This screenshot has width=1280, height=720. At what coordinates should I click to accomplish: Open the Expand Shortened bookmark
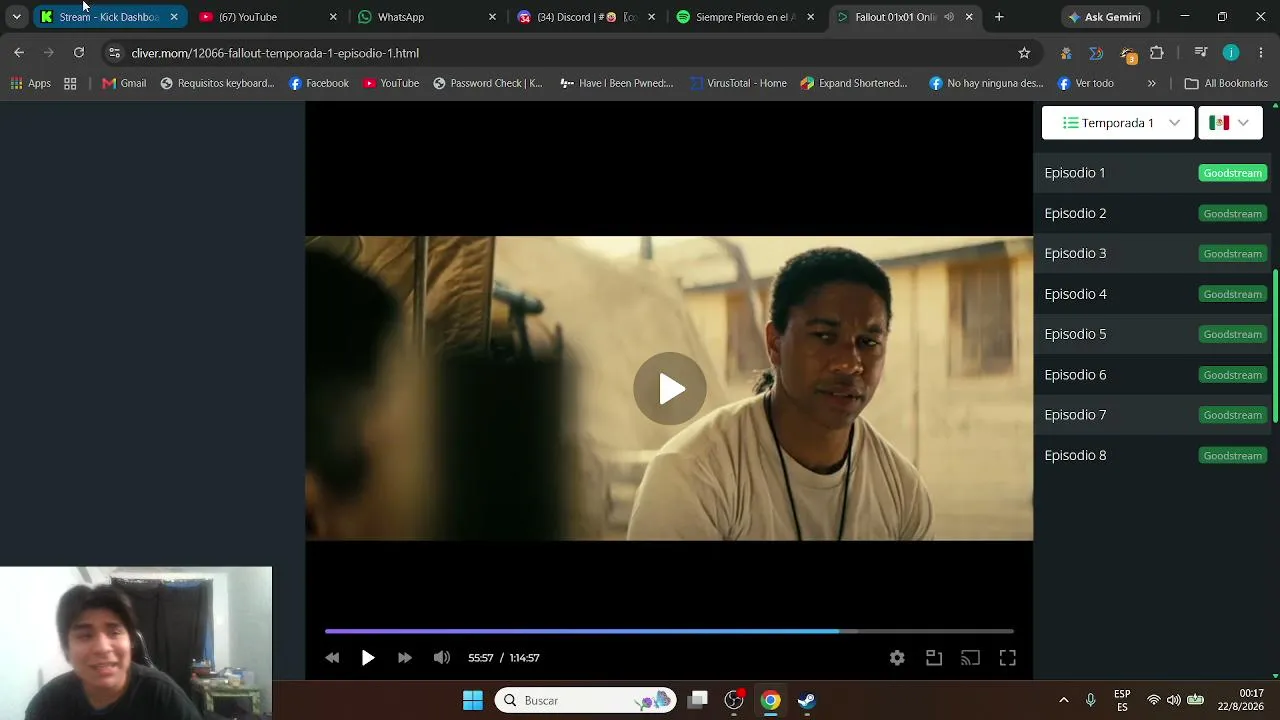(854, 83)
